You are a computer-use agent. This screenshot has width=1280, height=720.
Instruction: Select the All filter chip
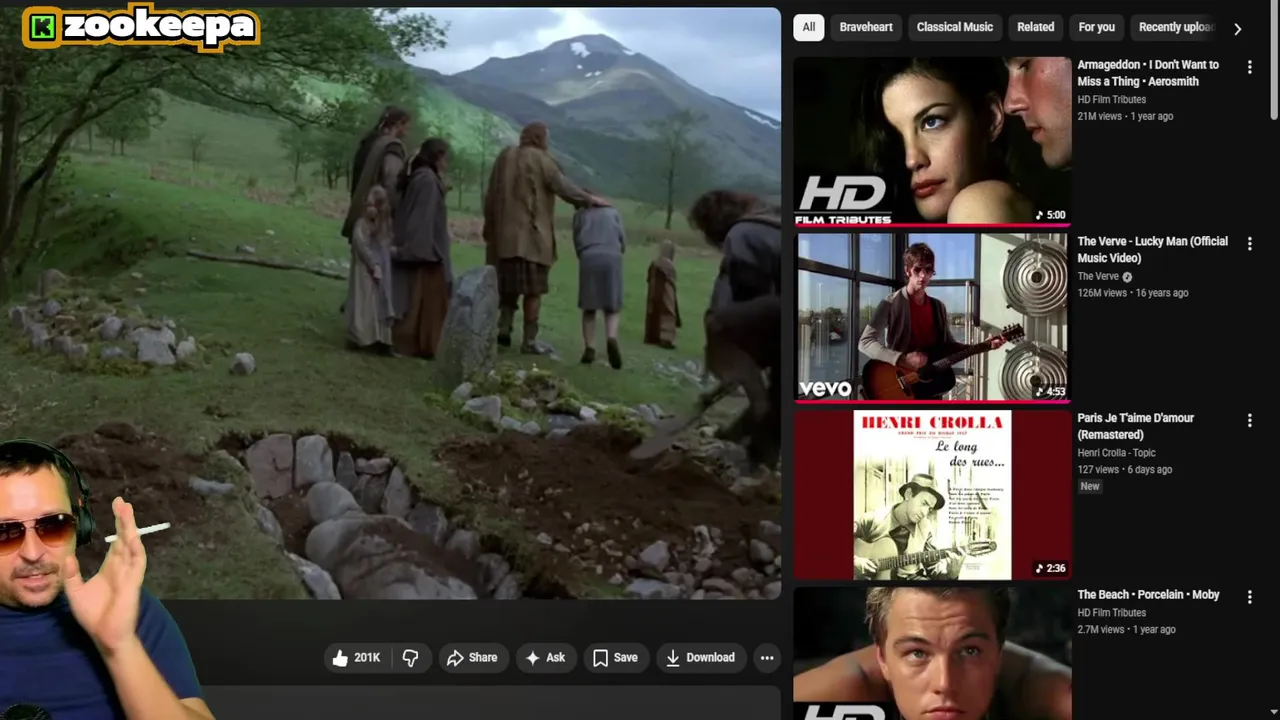click(x=809, y=27)
